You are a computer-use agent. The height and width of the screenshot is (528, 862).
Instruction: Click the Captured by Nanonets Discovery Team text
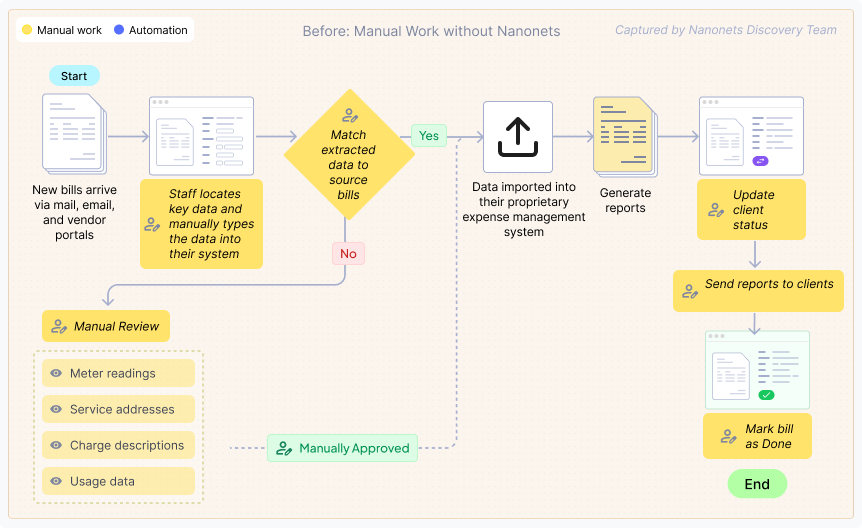tap(726, 30)
